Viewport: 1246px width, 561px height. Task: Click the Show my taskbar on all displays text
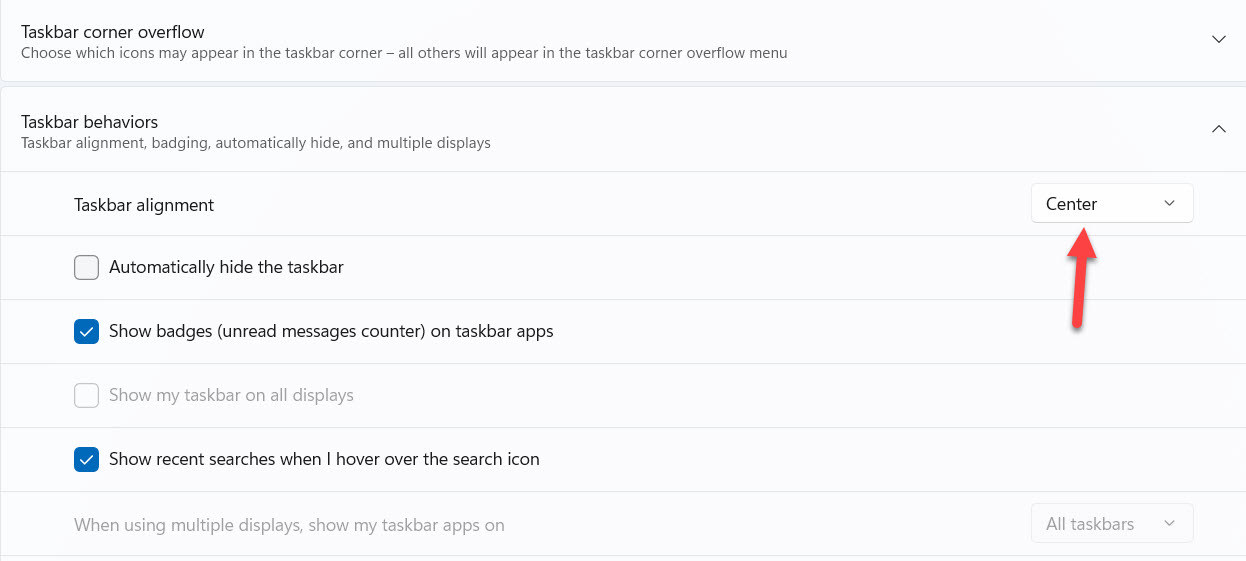pyautogui.click(x=231, y=396)
